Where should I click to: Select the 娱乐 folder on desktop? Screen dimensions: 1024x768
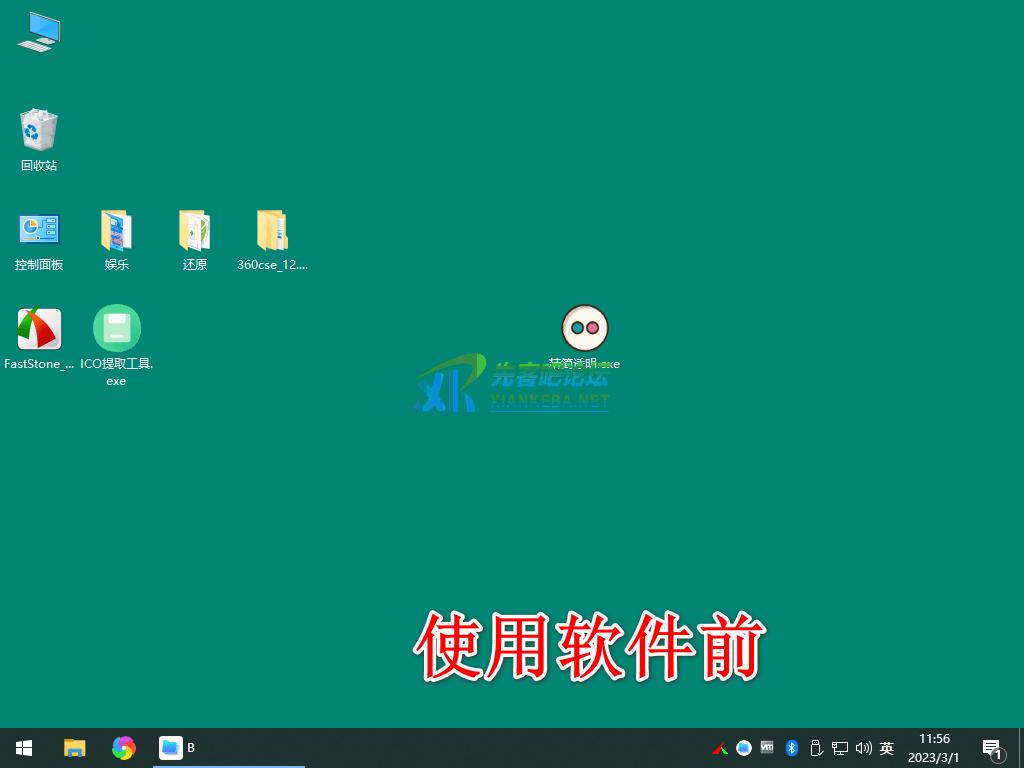[117, 230]
